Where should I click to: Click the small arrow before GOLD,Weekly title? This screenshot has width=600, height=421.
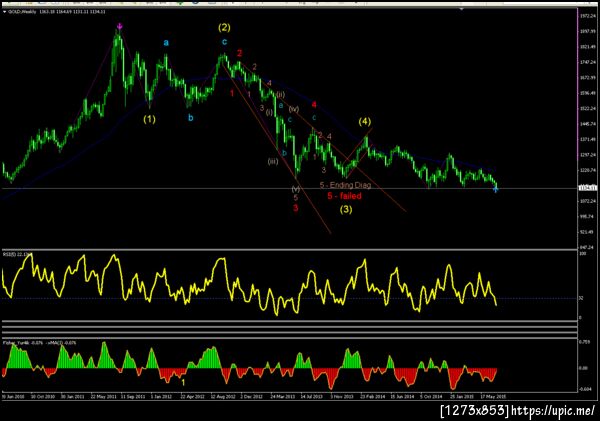point(5,12)
